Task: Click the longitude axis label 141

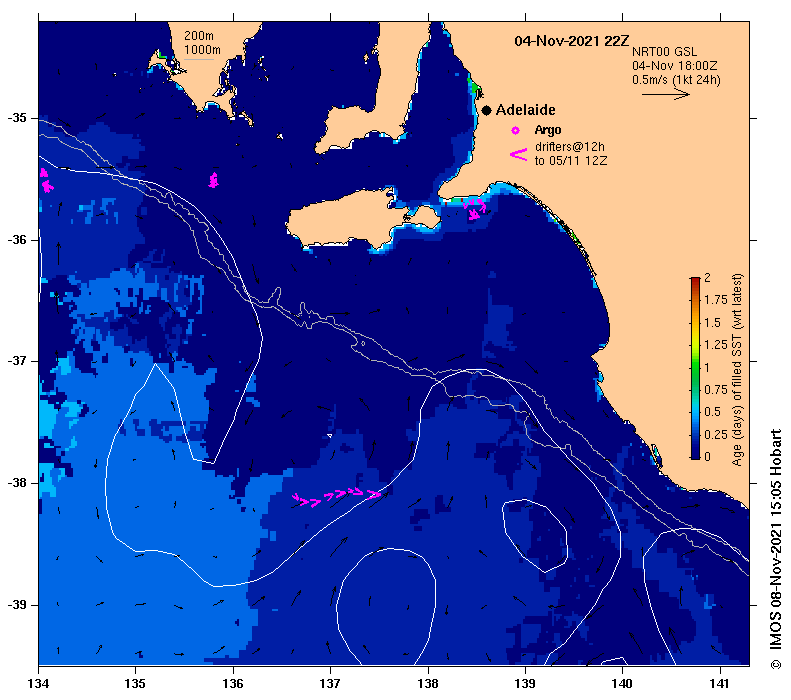Action: [719, 684]
